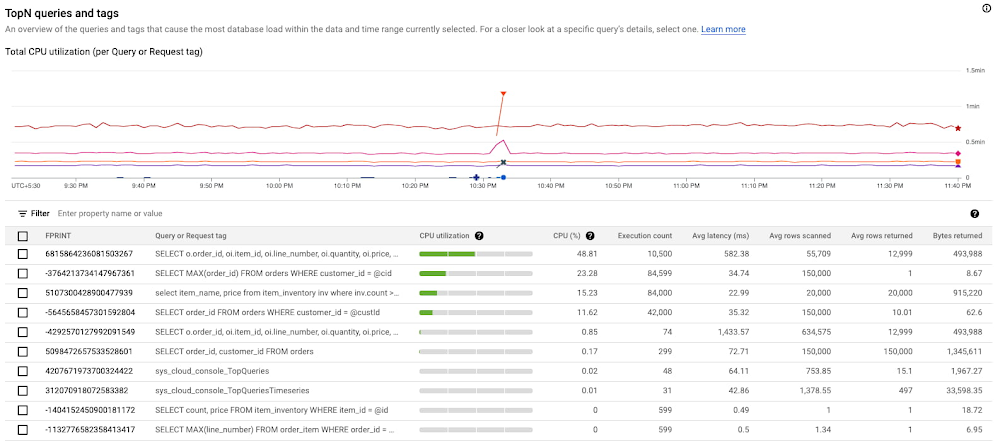Click the X marker near 10:30 PM
This screenshot has height=445, width=1000.
click(503, 163)
